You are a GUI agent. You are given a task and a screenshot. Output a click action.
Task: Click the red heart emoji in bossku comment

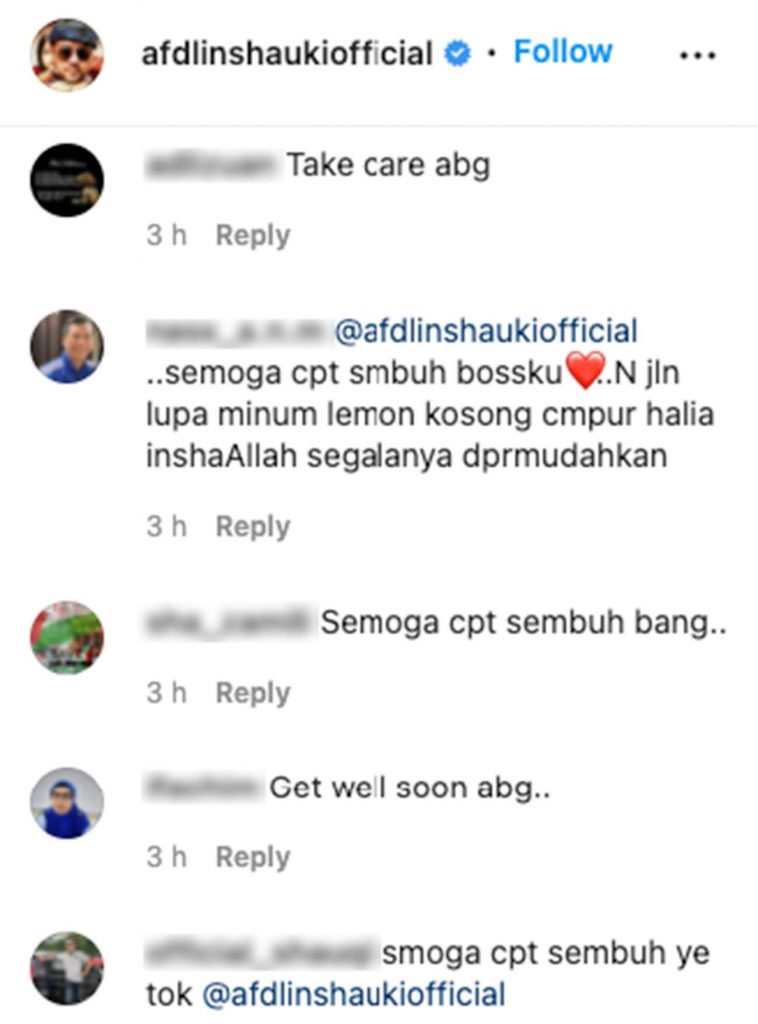[x=584, y=371]
